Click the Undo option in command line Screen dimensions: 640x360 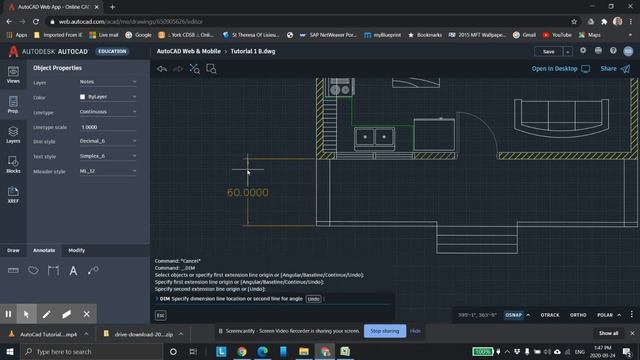pos(313,299)
